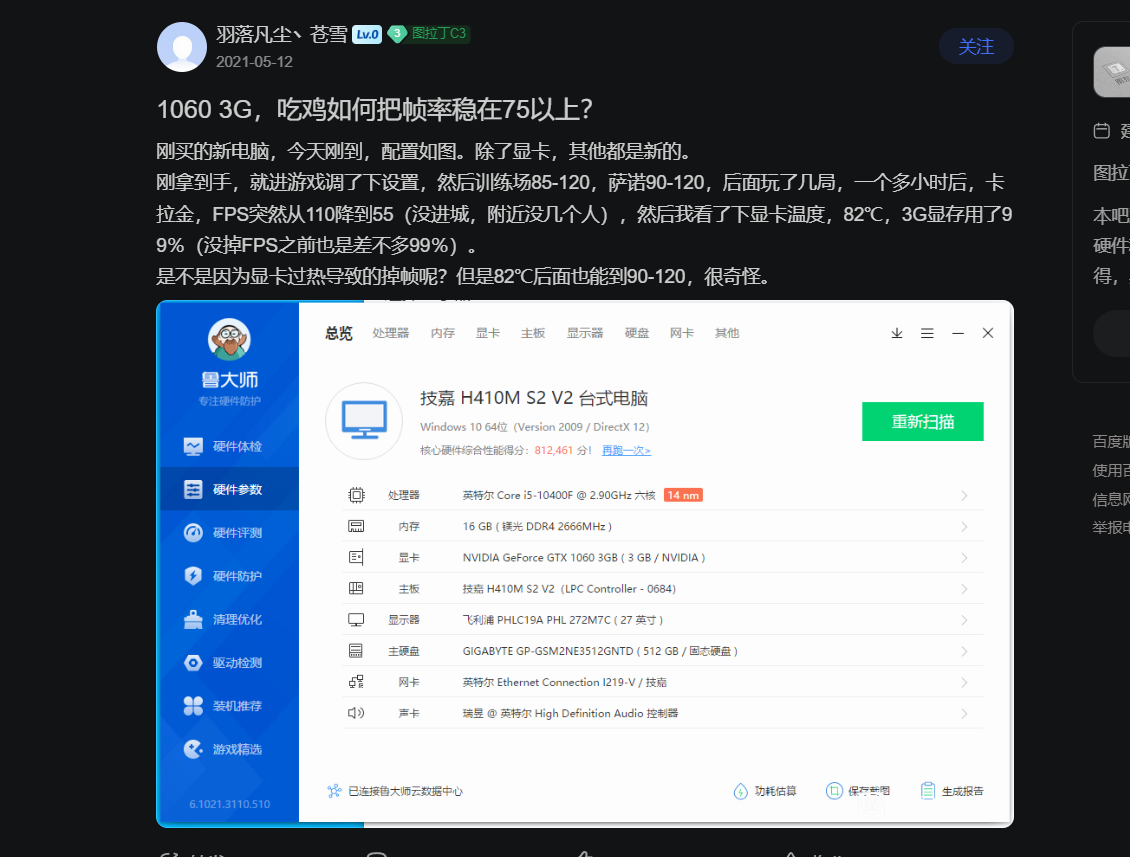Viewport: 1130px width, 857px height.
Task: Click the motherboard row icon
Action: click(x=356, y=588)
